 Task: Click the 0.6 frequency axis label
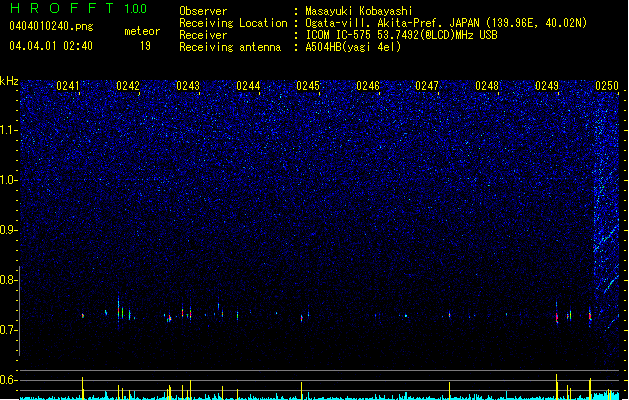point(8,380)
